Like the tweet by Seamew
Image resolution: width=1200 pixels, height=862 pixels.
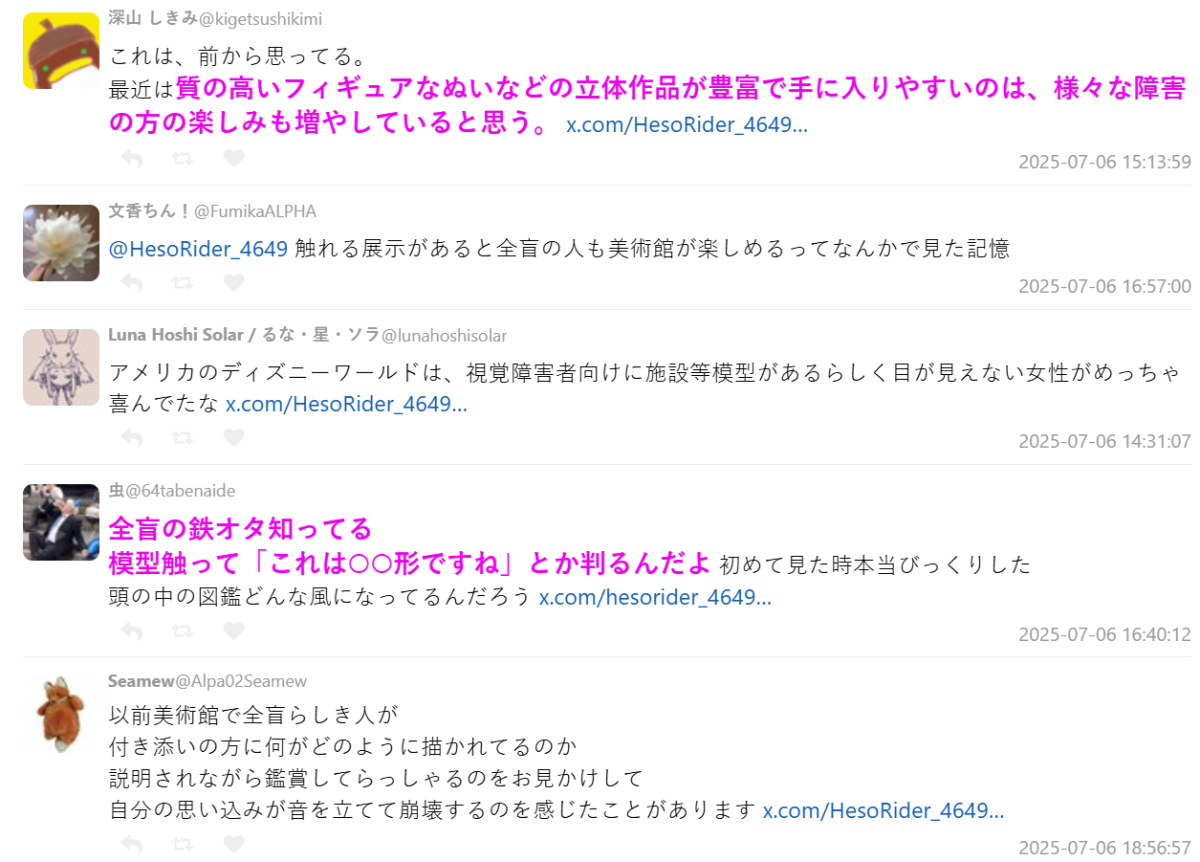coord(233,844)
